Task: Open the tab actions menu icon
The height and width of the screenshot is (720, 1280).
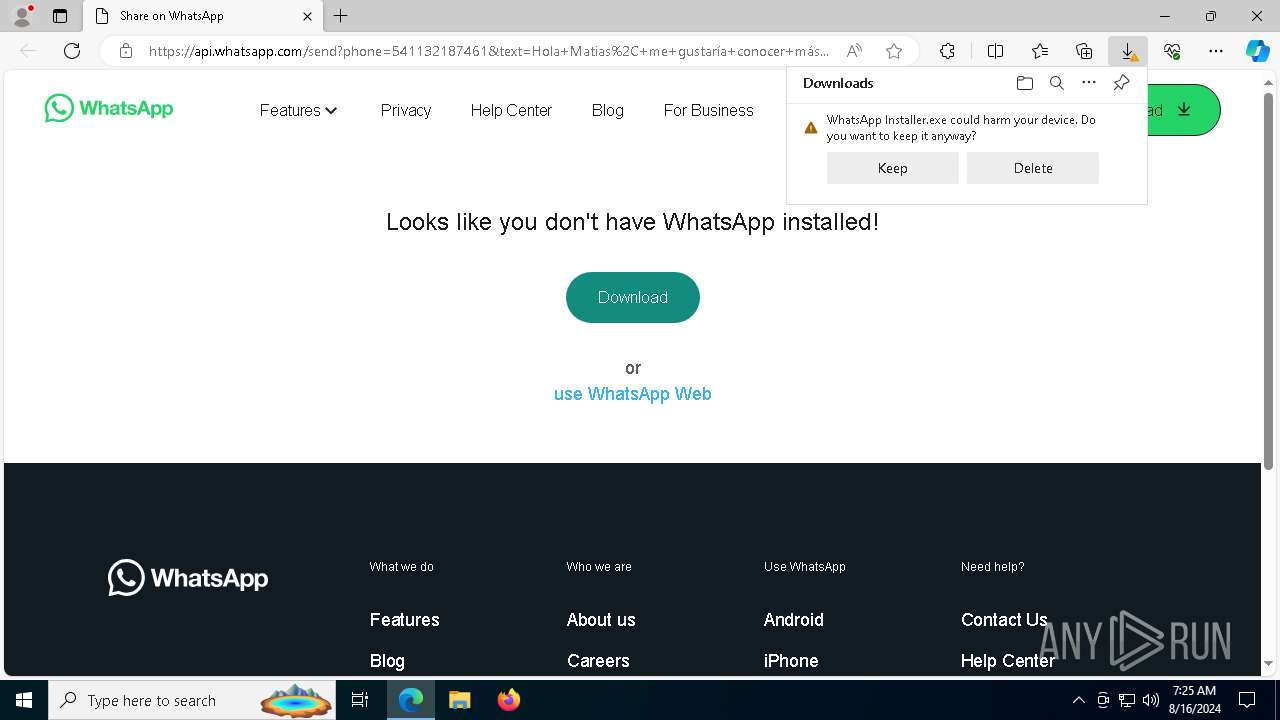Action: click(x=60, y=16)
